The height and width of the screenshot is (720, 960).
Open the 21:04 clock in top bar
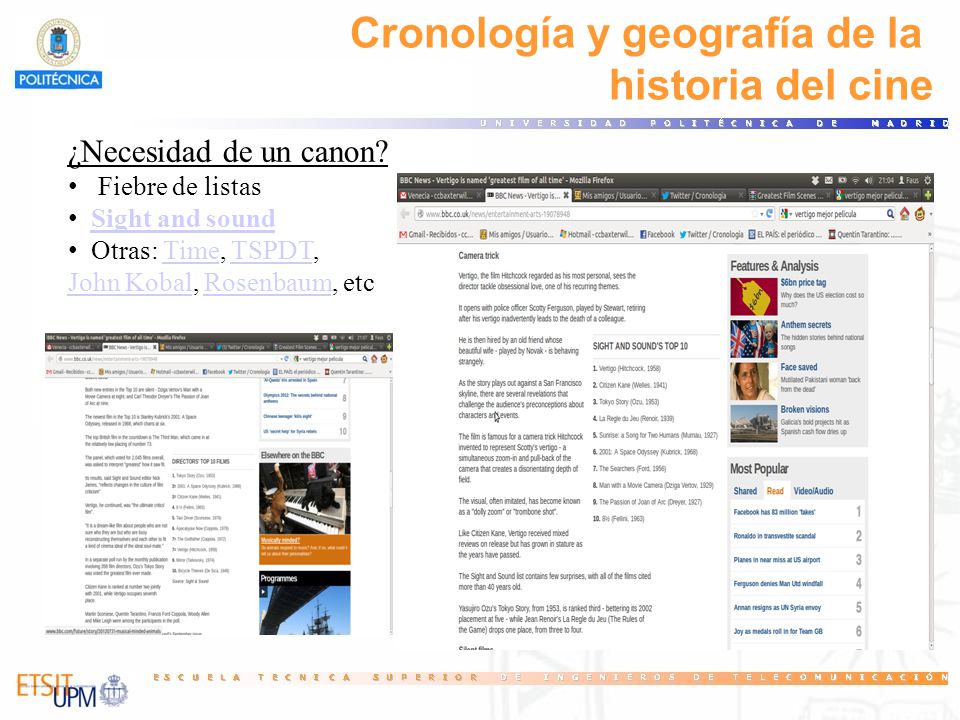pos(886,180)
